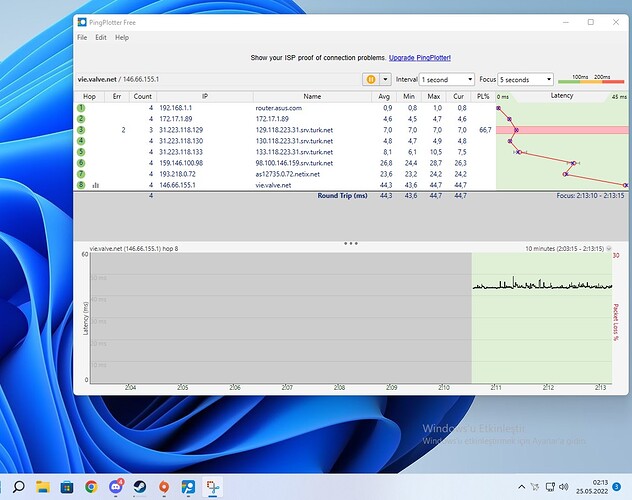Click the hop 3 packet-loss red bar in graph
The width and height of the screenshot is (632, 500).
point(562,130)
